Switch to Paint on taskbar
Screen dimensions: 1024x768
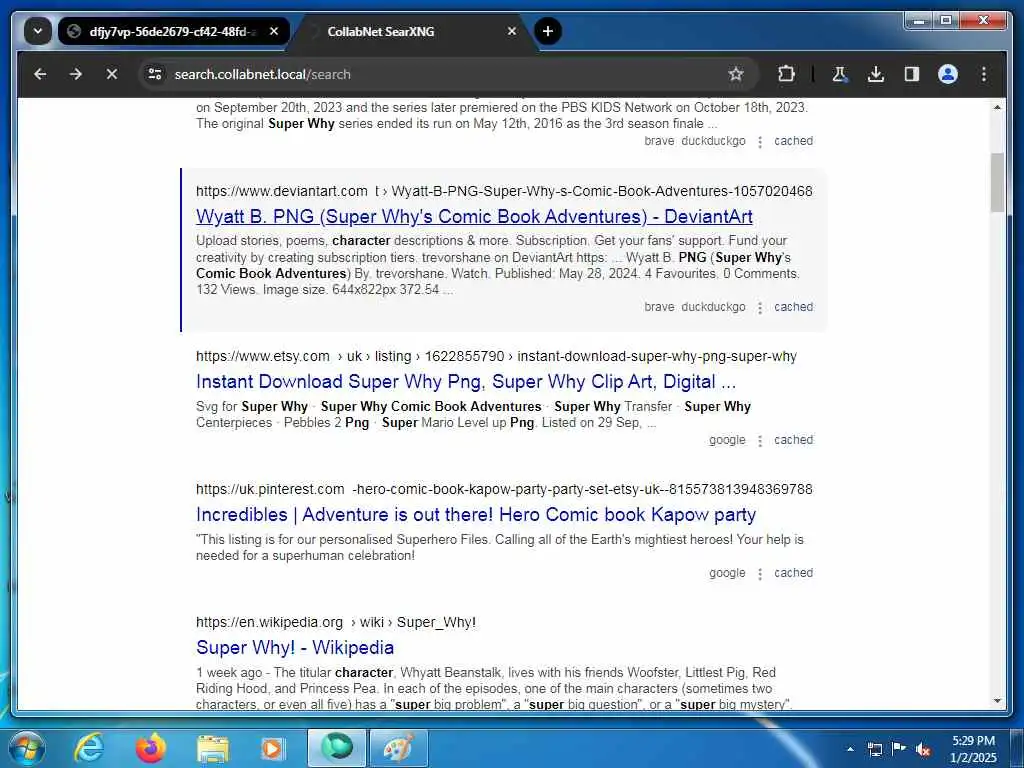pos(398,748)
